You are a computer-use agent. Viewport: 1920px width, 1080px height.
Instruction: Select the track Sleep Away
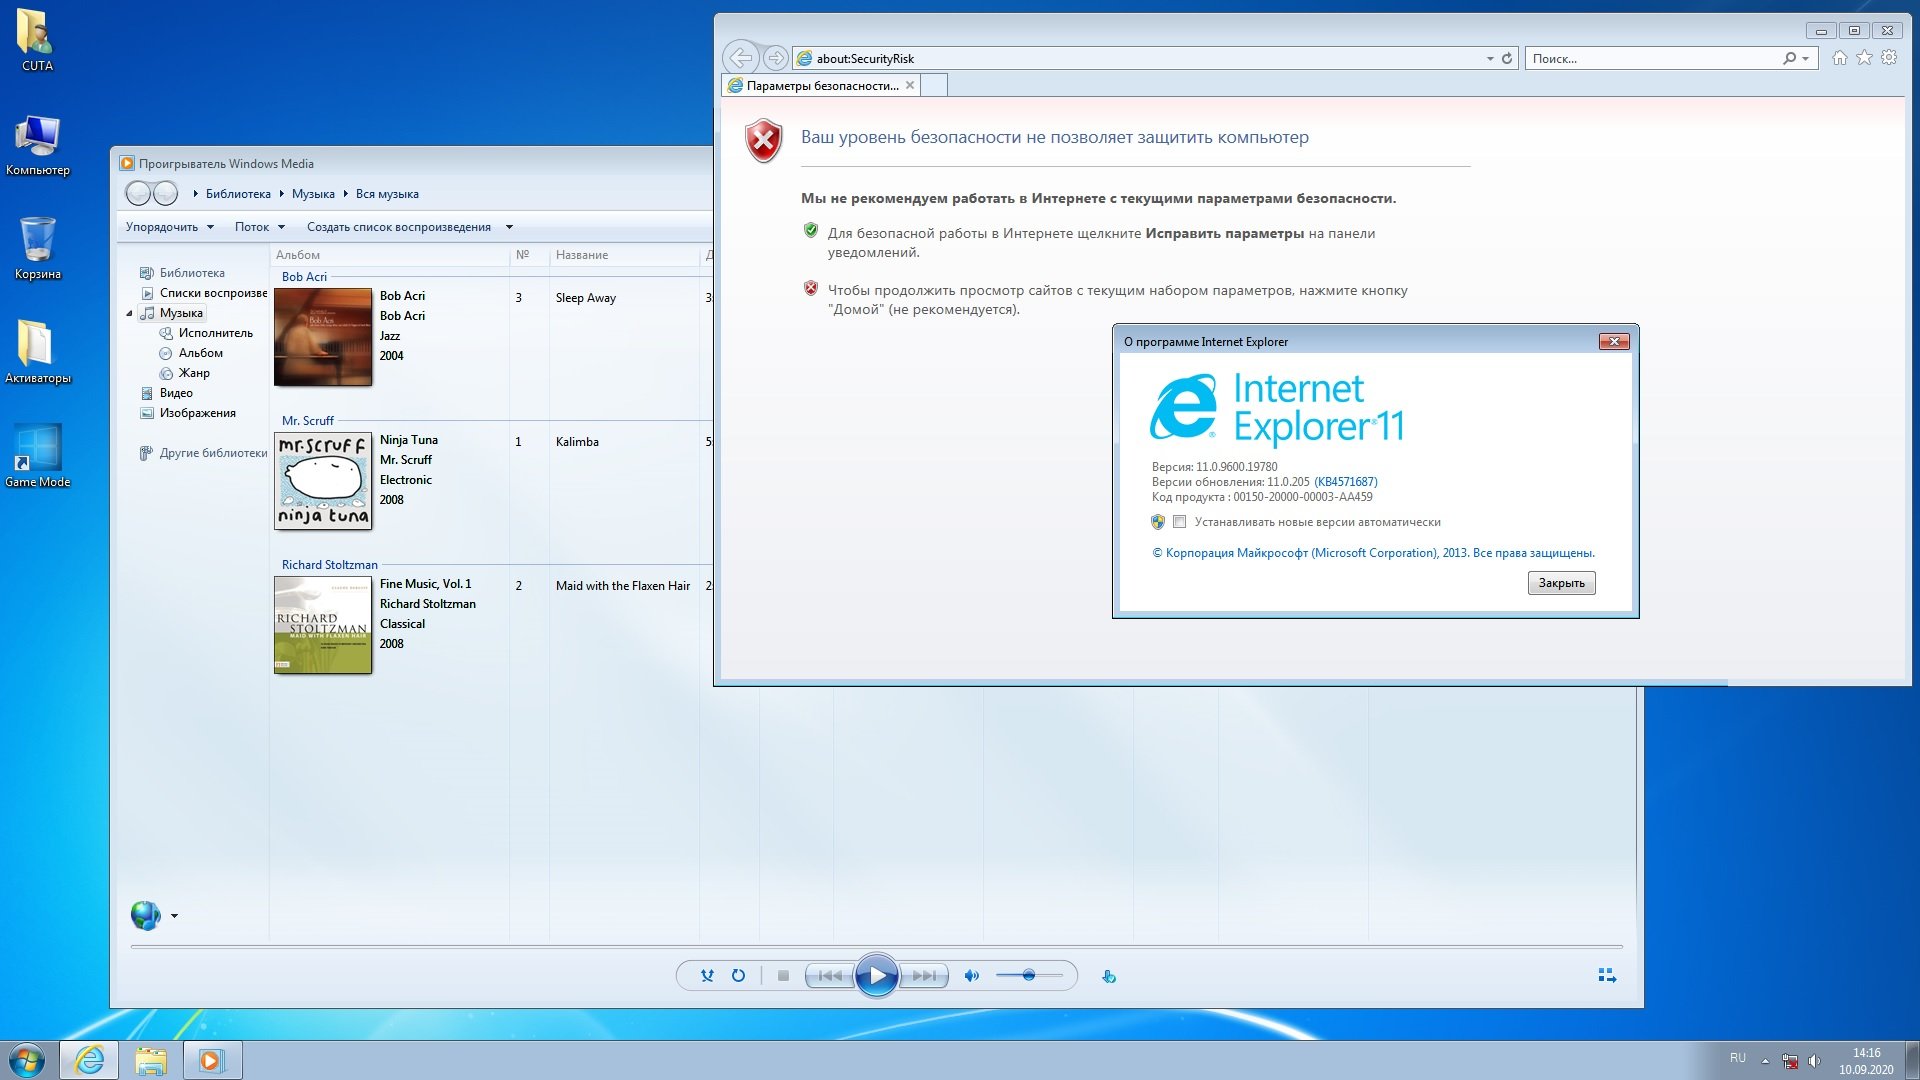point(586,298)
